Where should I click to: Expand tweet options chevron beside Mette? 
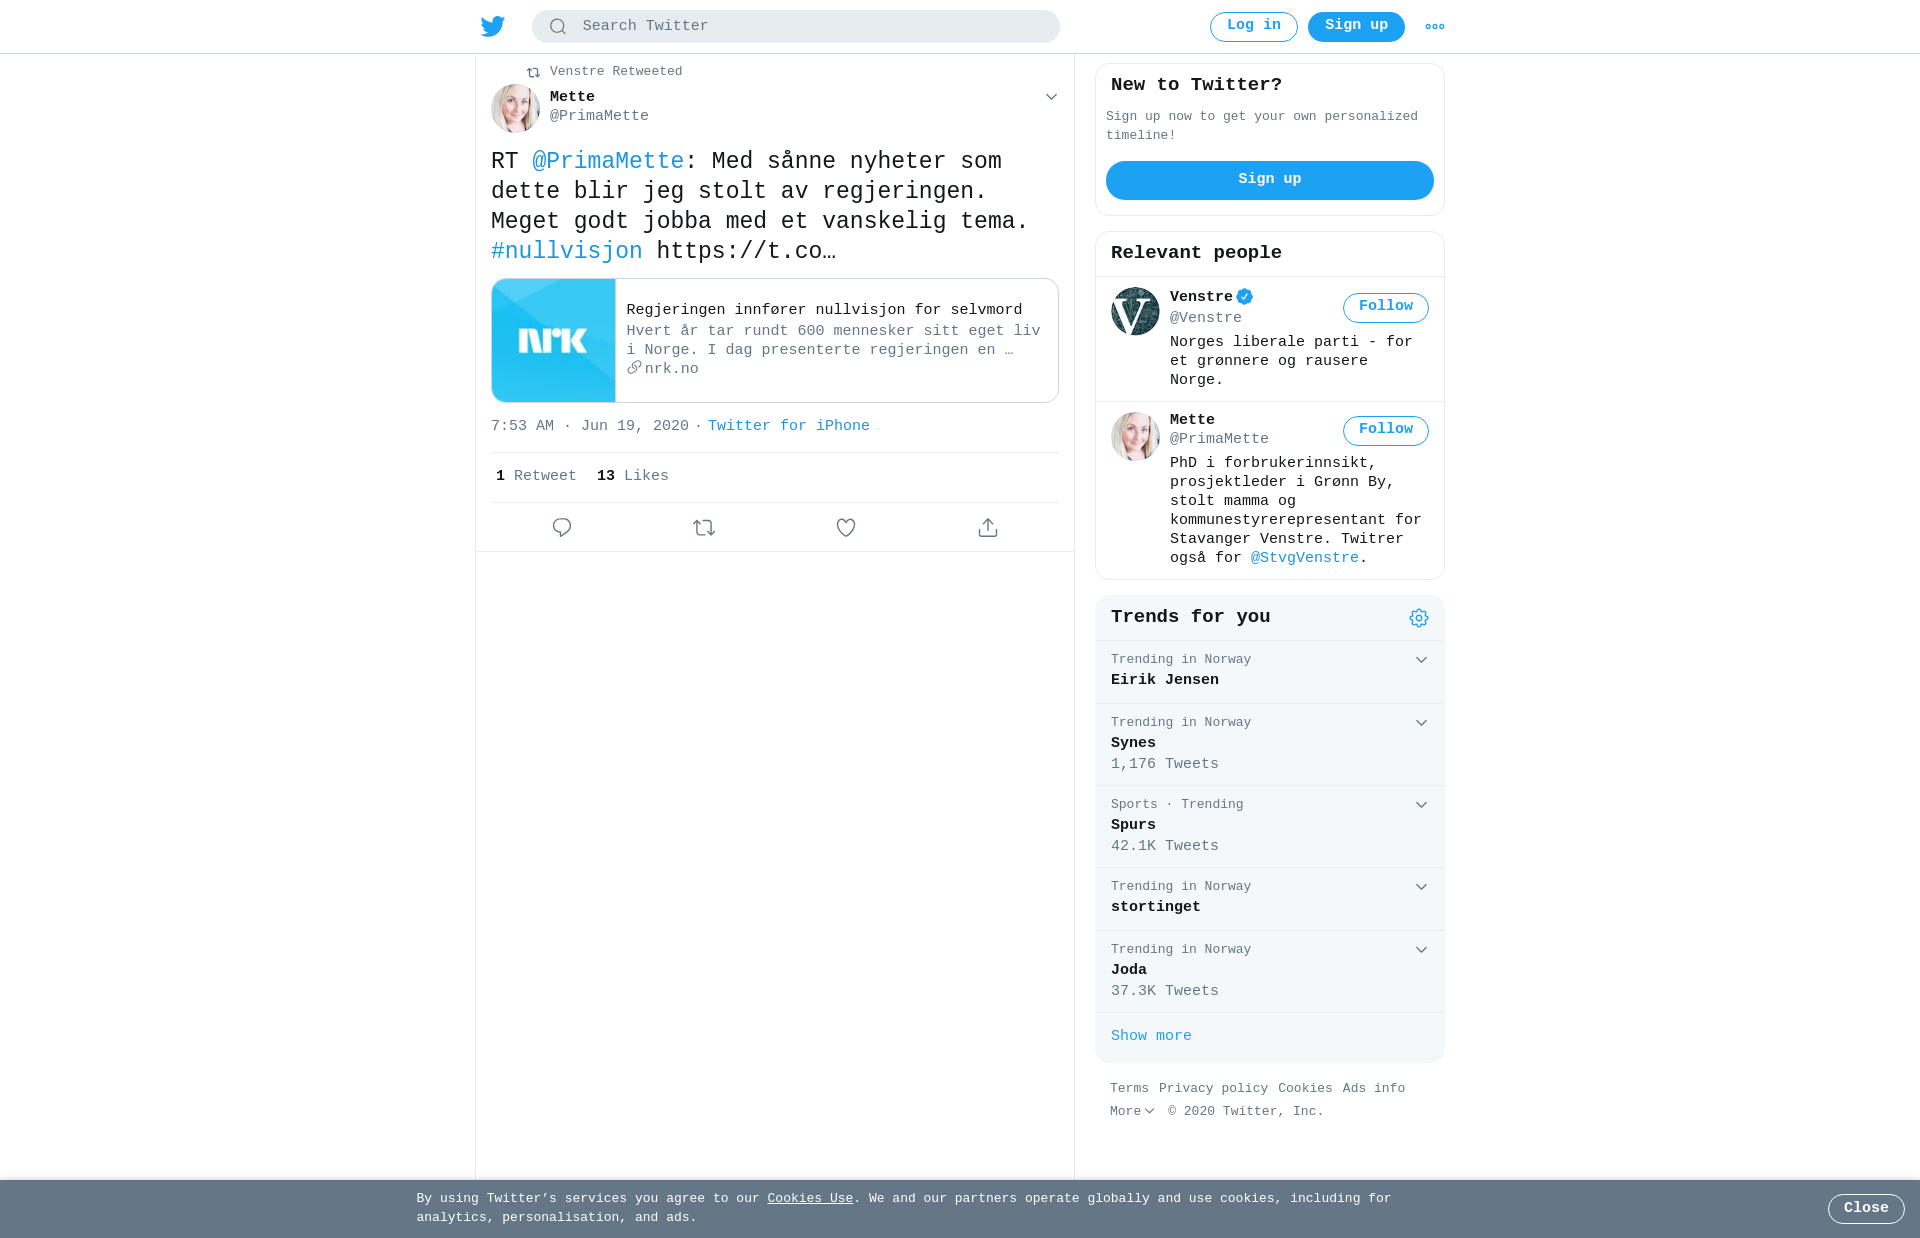1051,97
